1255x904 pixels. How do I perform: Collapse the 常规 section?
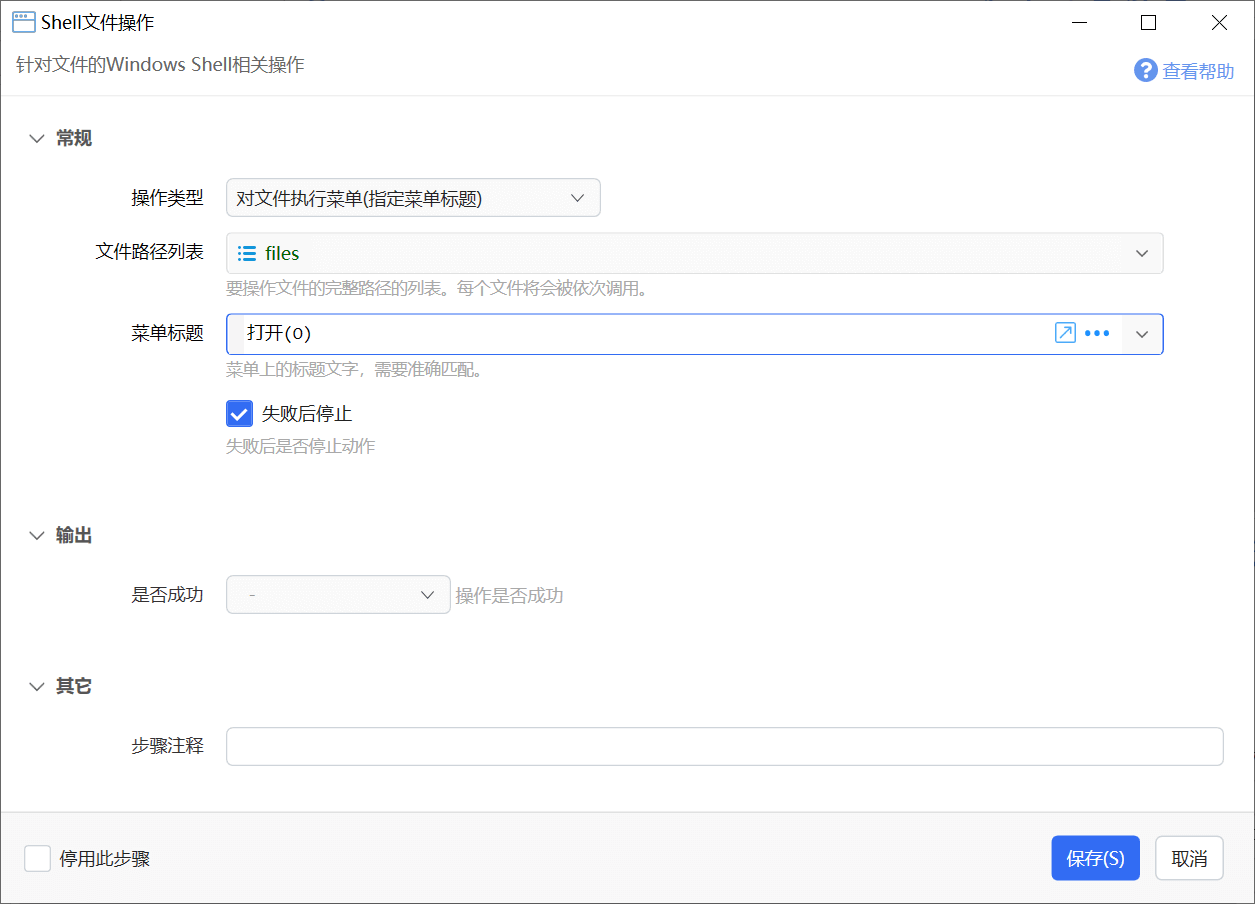click(x=37, y=138)
